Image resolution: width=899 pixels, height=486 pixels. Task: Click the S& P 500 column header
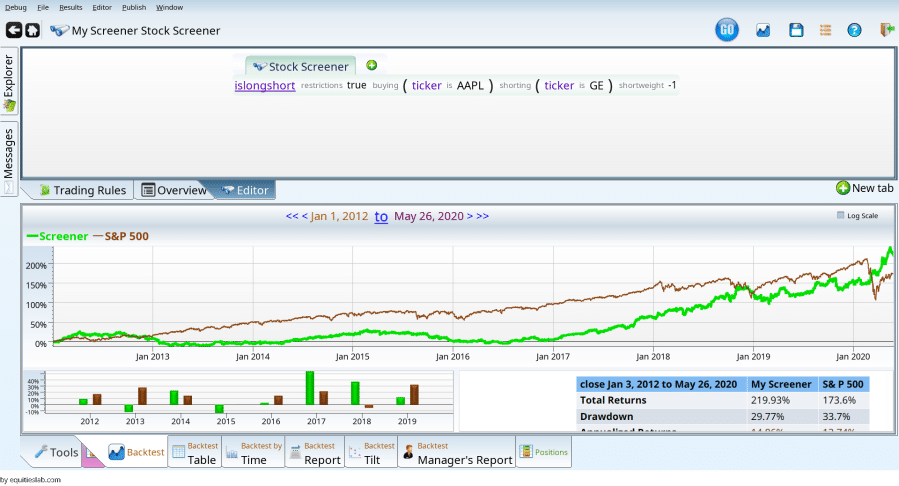coord(843,384)
